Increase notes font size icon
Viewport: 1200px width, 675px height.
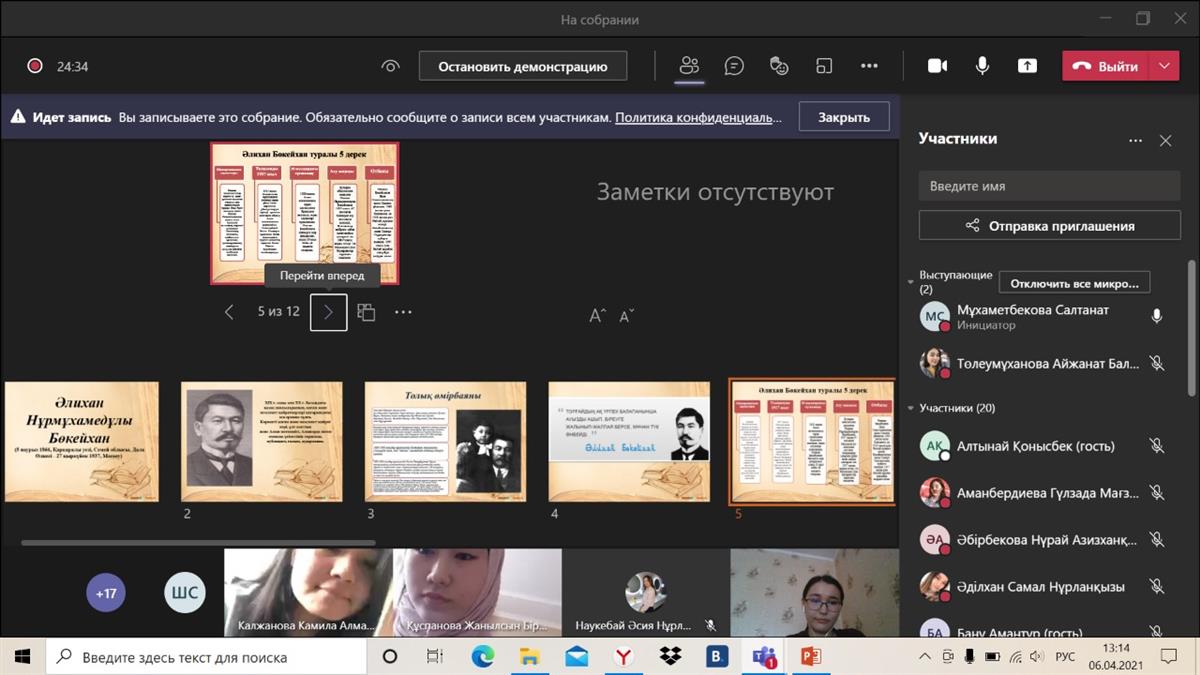[597, 316]
